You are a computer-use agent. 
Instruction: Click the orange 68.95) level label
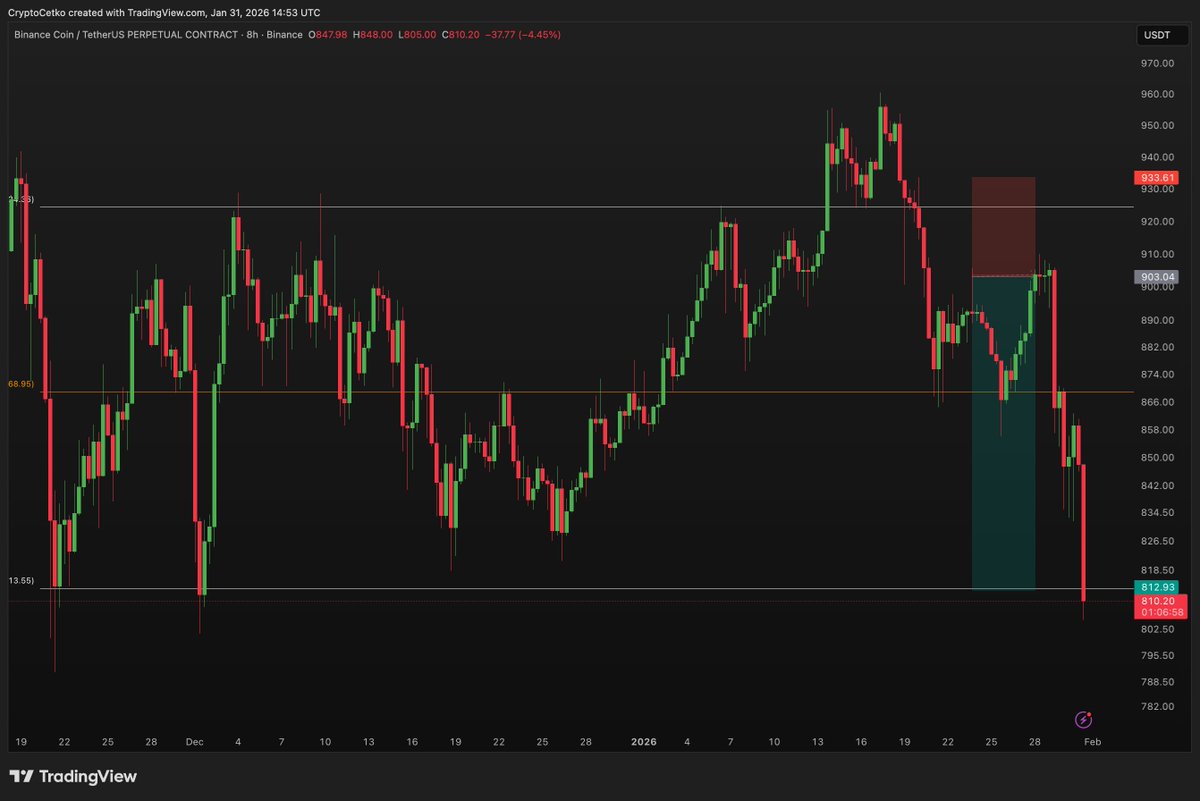pos(21,384)
